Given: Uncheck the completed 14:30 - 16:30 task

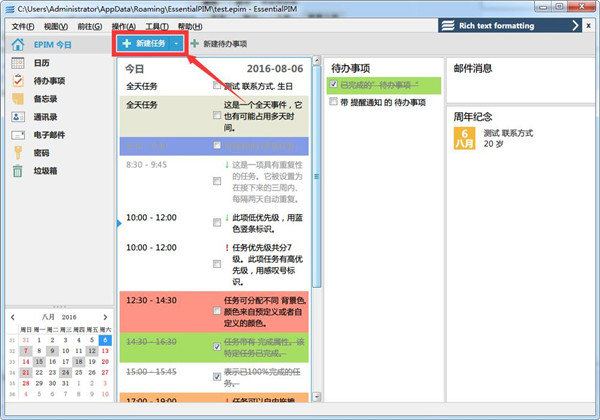Looking at the screenshot, I should 217,347.
